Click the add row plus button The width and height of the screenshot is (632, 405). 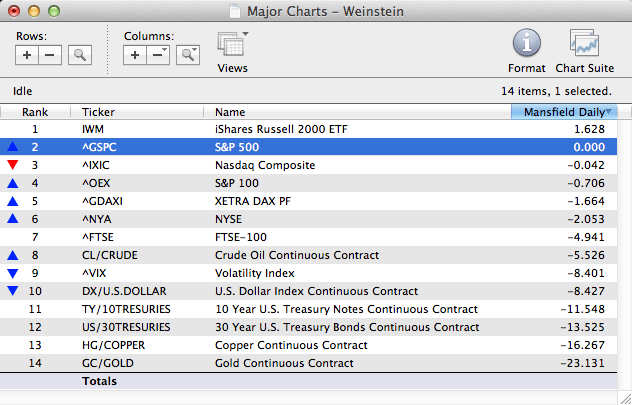(28, 55)
